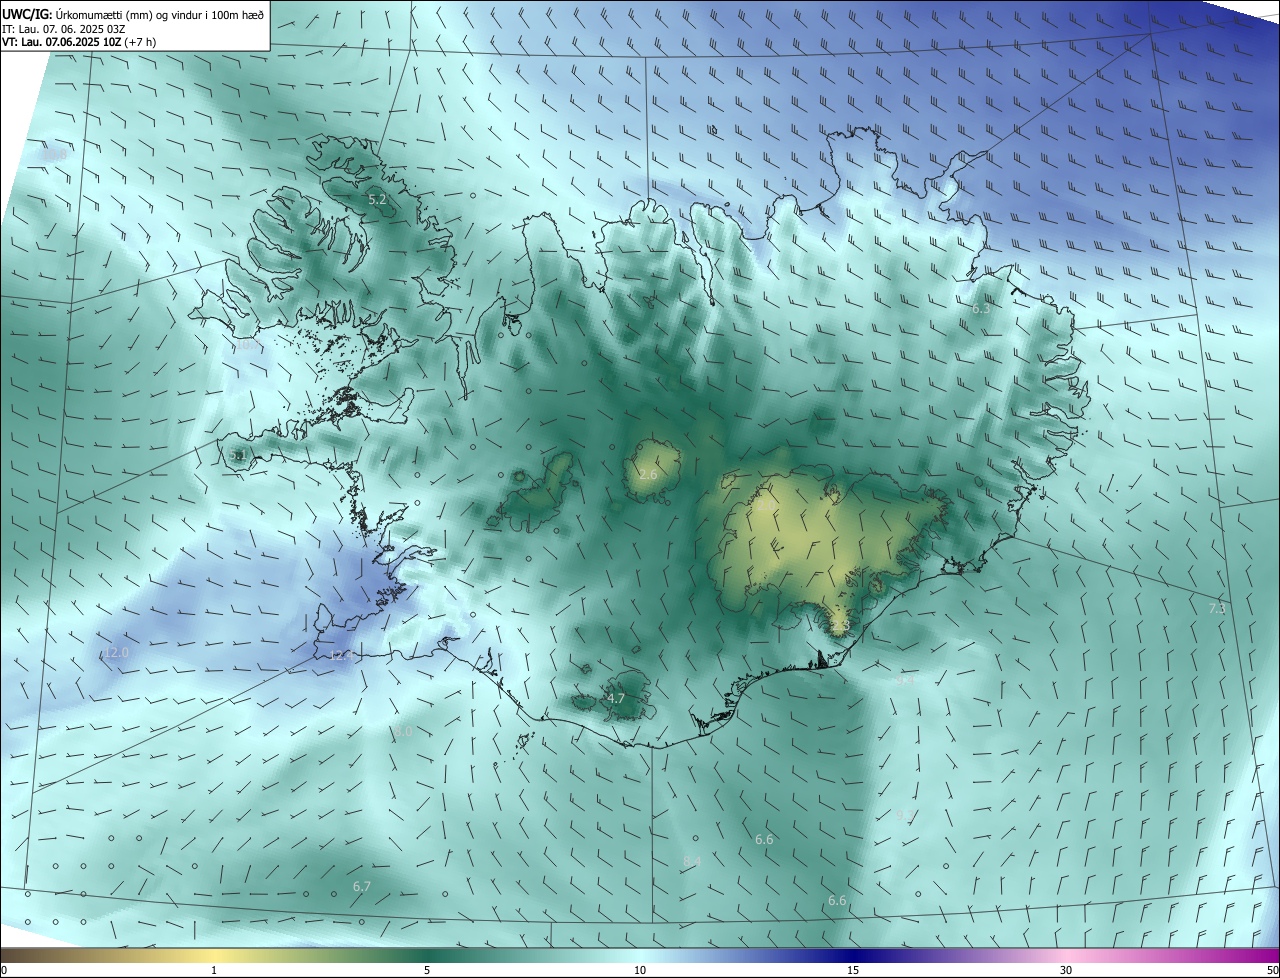Click the 6.3 value label on the map
Viewport: 1280px width, 978px height.
(981, 308)
